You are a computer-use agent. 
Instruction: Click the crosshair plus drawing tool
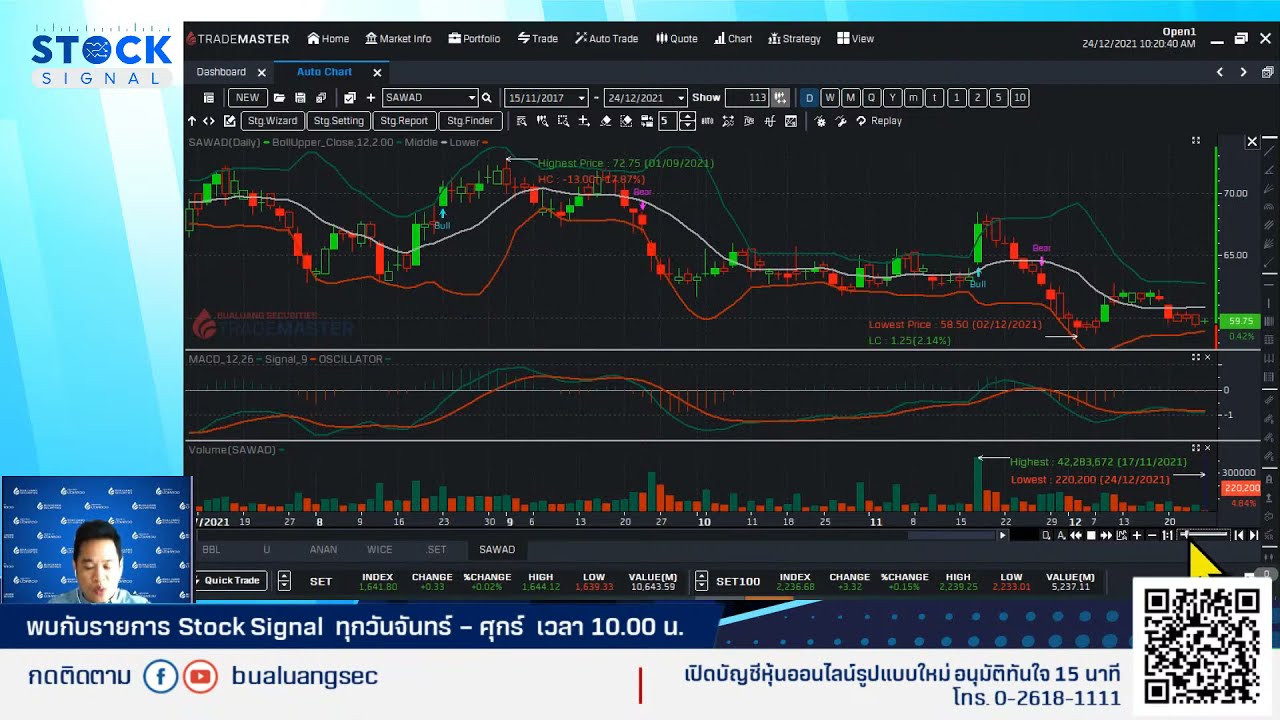(584, 121)
